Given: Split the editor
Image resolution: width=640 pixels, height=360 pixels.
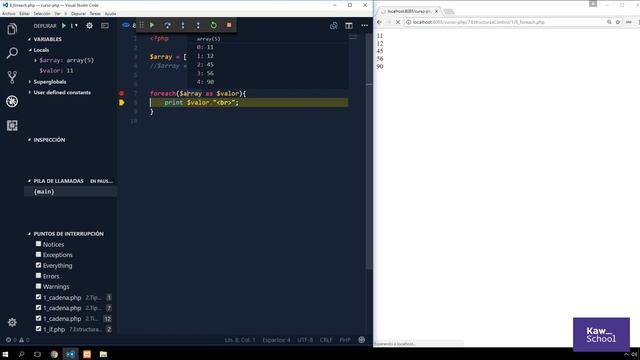Looking at the screenshot, I should (x=349, y=25).
